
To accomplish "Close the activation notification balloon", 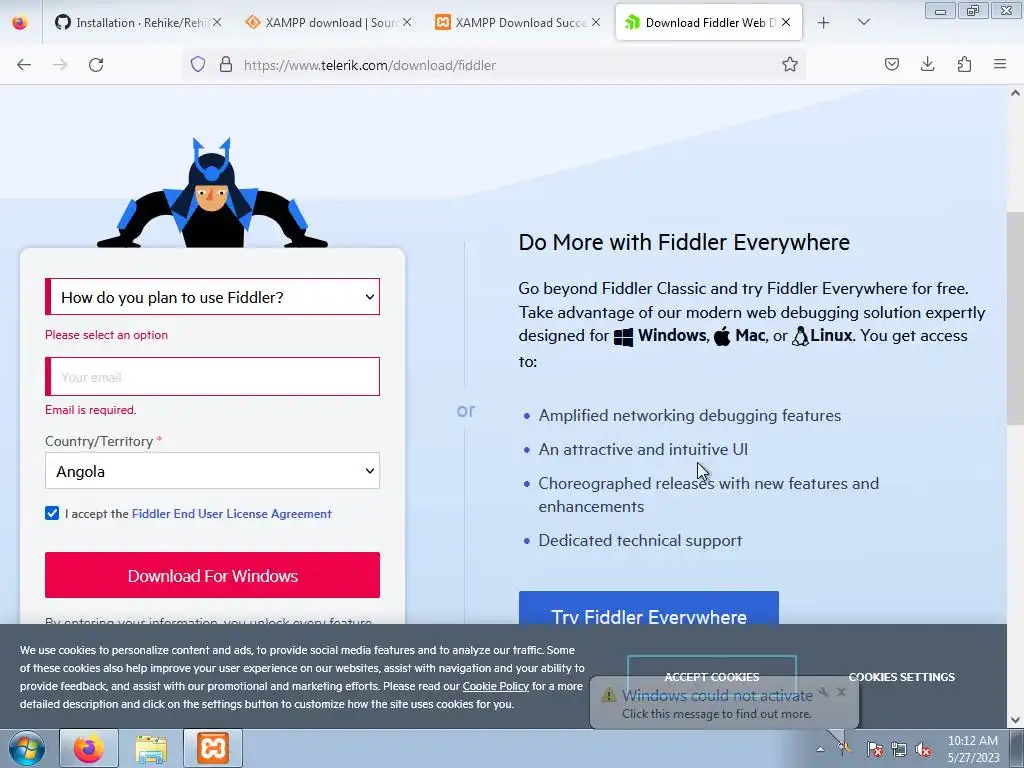I will [x=841, y=692].
